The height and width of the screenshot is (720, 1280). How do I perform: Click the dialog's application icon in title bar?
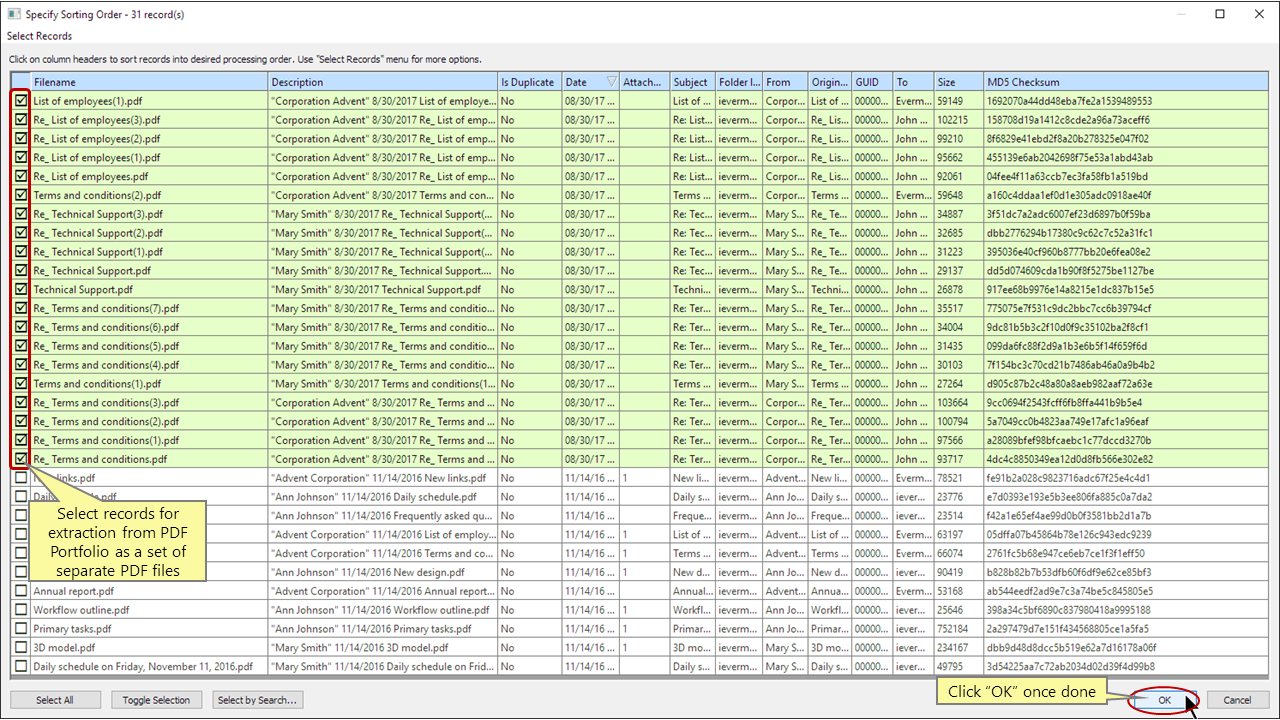(x=12, y=14)
